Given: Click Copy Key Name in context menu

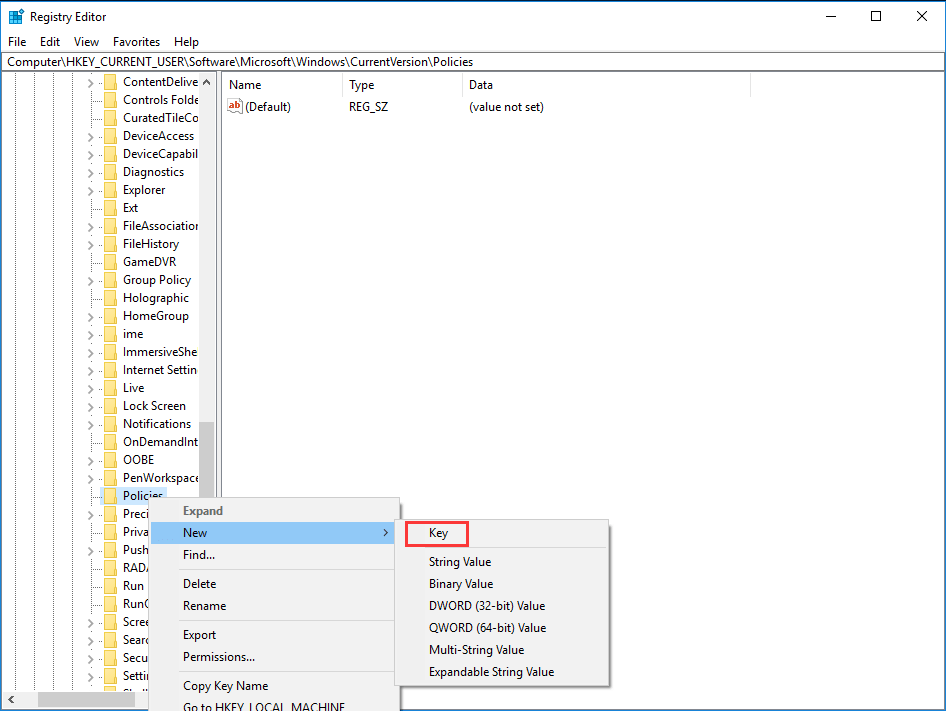Looking at the screenshot, I should coord(273,686).
